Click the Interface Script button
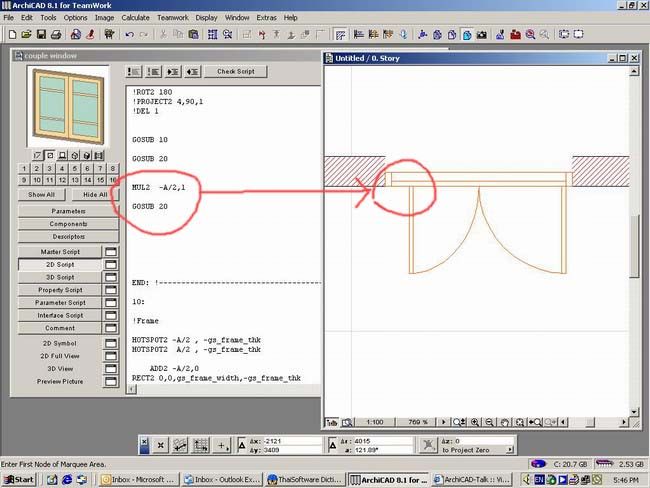The width and height of the screenshot is (650, 488). pos(60,316)
